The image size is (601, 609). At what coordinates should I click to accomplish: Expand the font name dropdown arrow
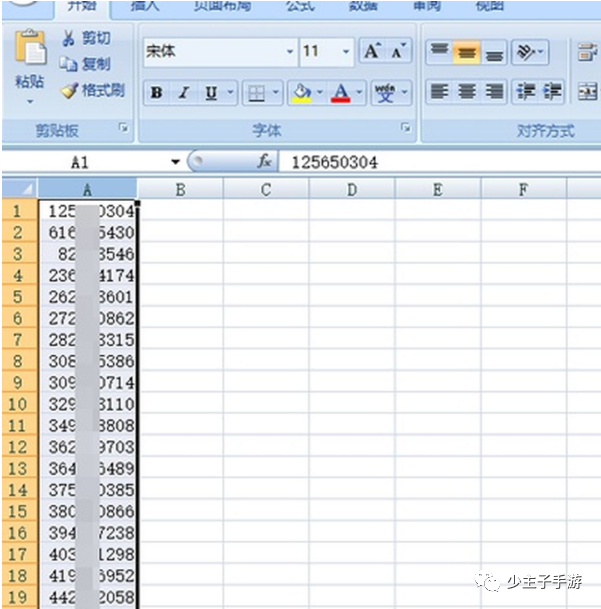[290, 52]
